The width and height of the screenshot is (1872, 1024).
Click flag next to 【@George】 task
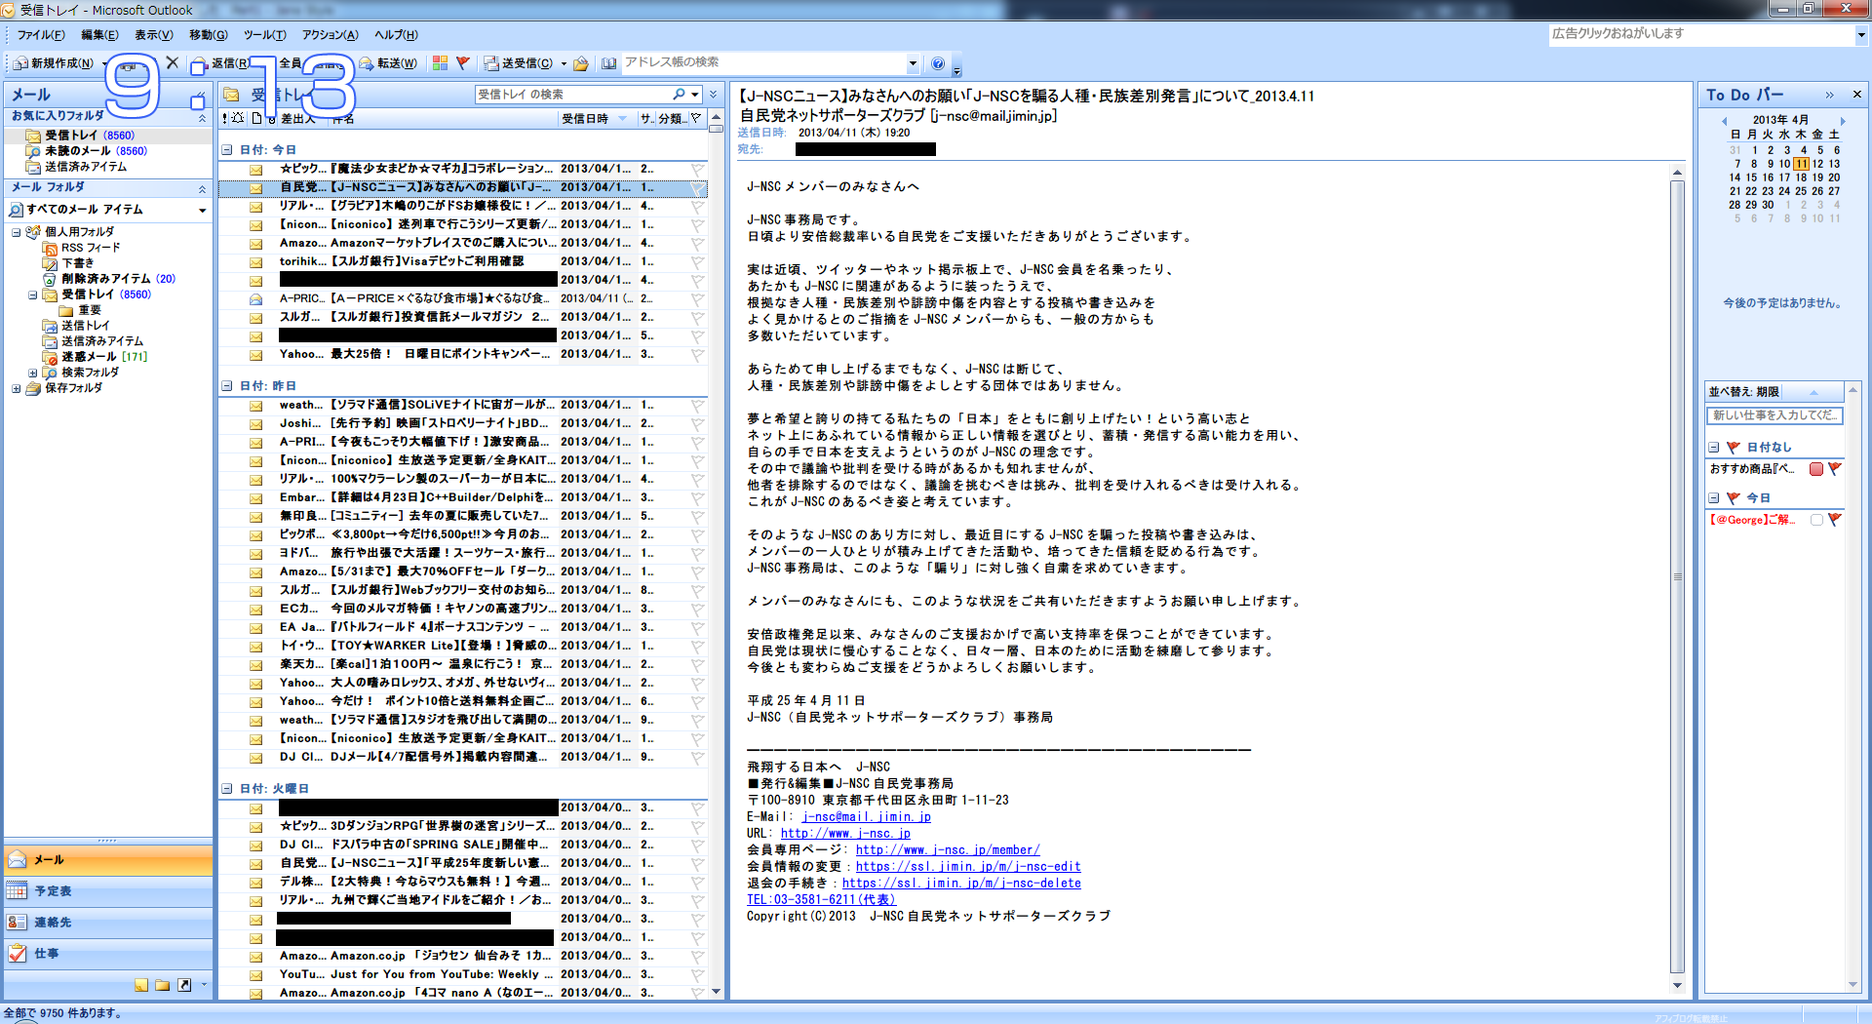pyautogui.click(x=1835, y=520)
